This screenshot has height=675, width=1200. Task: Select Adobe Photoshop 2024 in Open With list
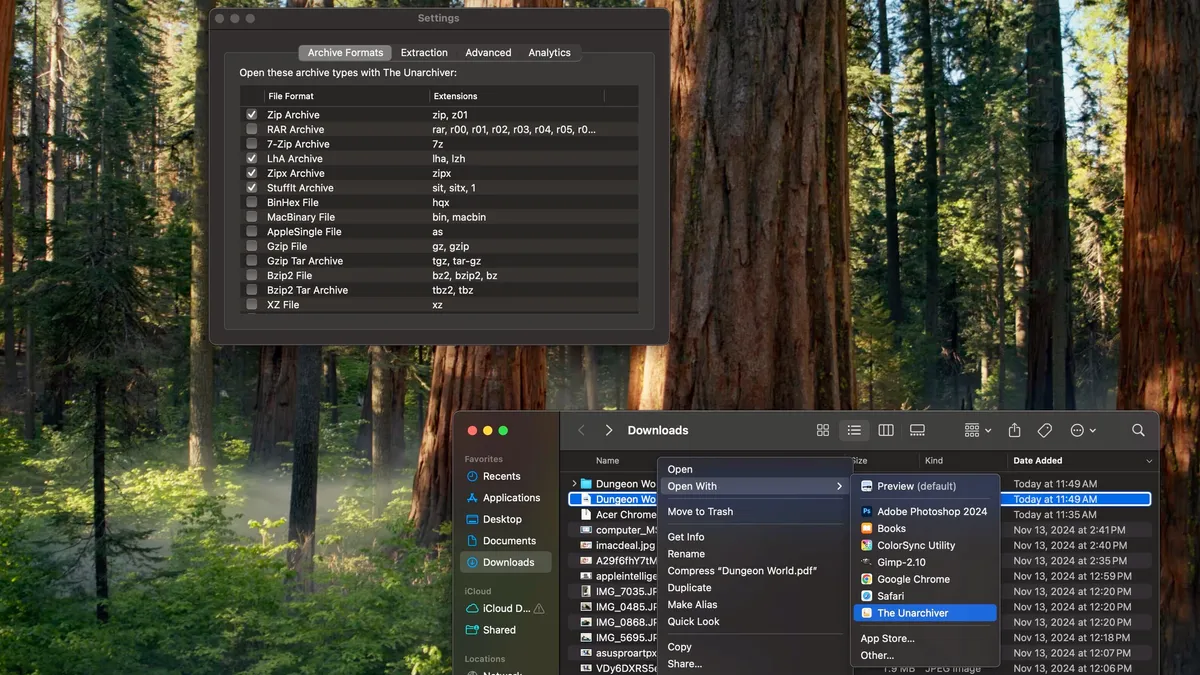tap(931, 511)
